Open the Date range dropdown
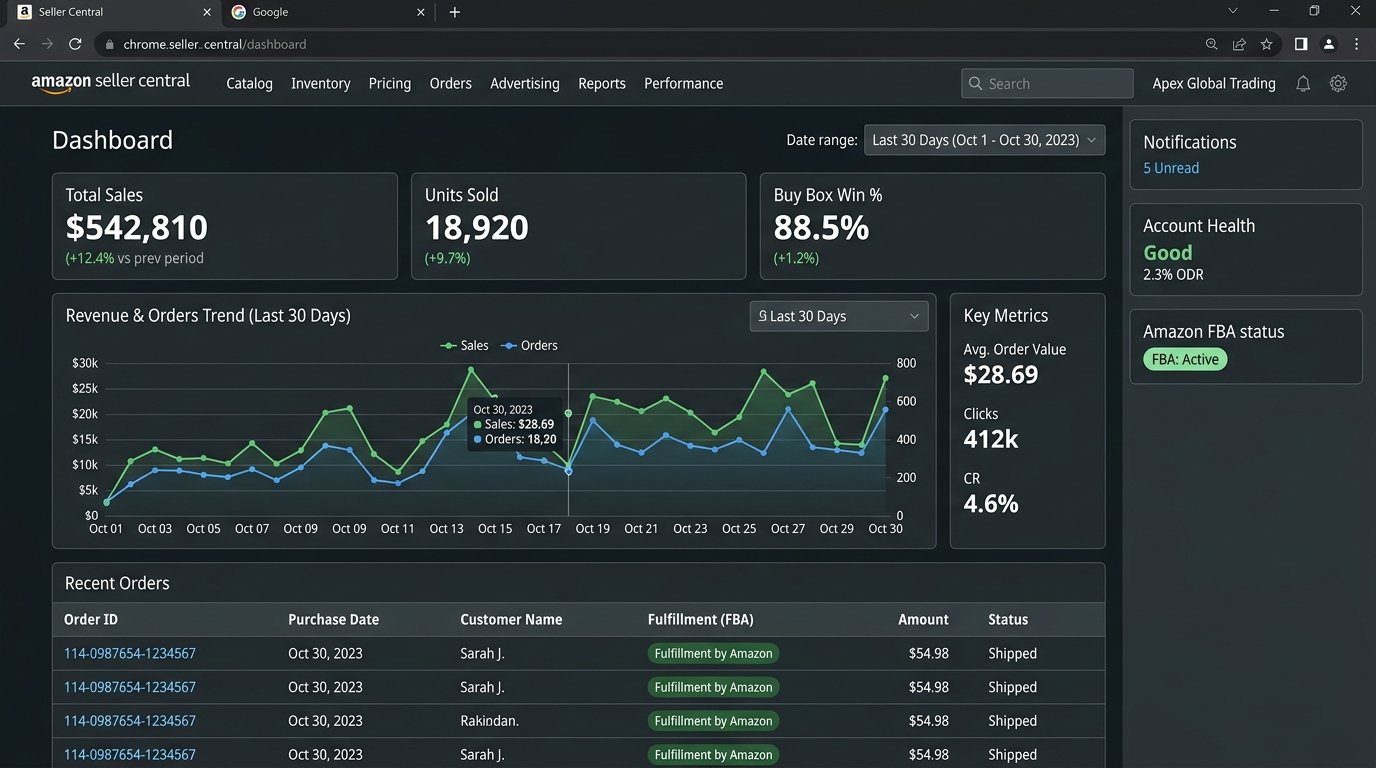This screenshot has width=1376, height=768. 985,140
